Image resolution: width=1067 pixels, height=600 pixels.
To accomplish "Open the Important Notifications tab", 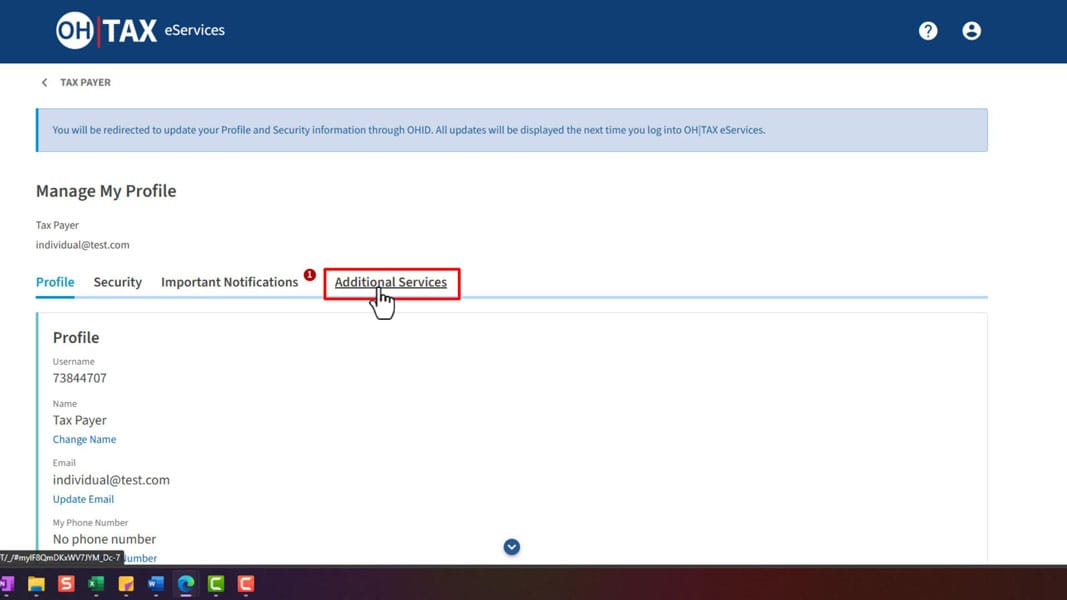I will 229,282.
